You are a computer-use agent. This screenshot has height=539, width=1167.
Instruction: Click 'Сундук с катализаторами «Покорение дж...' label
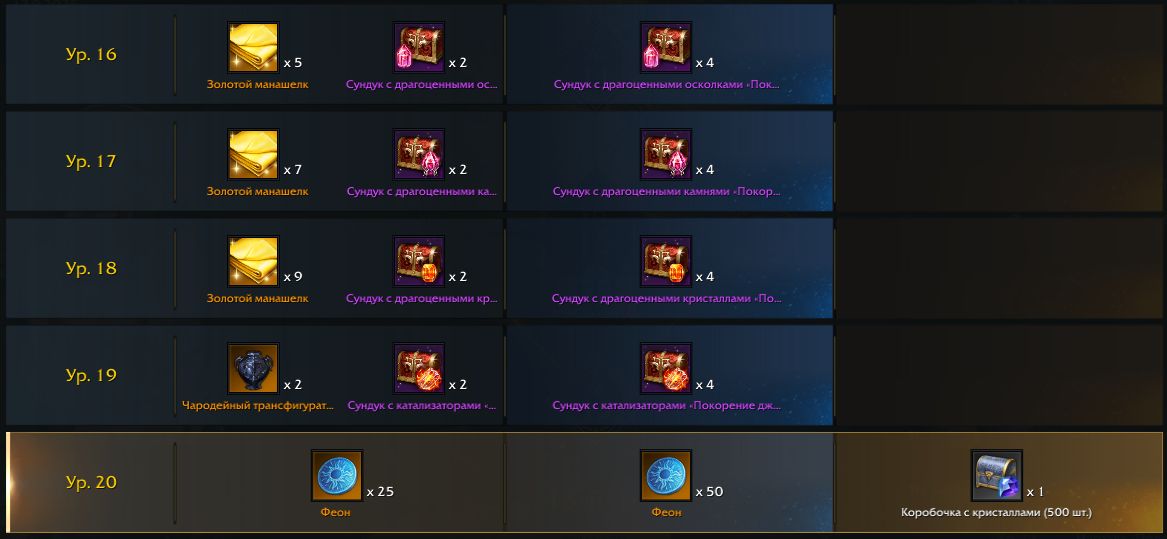[x=666, y=406]
